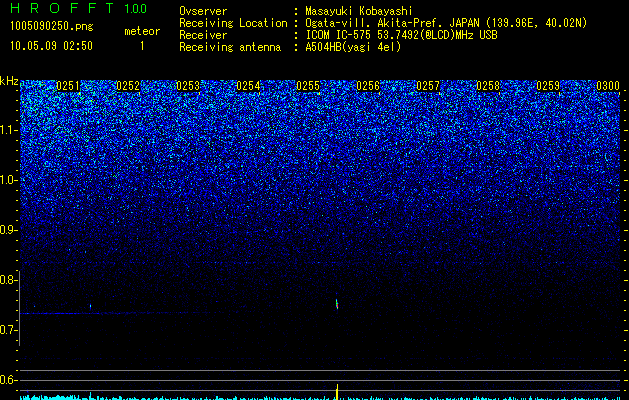
Task: Click the 0300 time marker
Action: 608,86
